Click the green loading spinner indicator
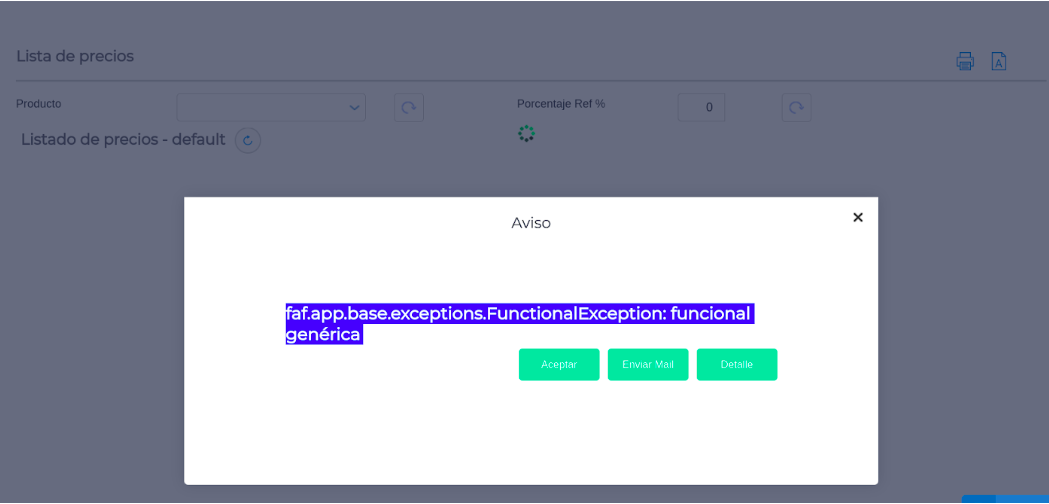1049x504 pixels. pyautogui.click(x=526, y=133)
